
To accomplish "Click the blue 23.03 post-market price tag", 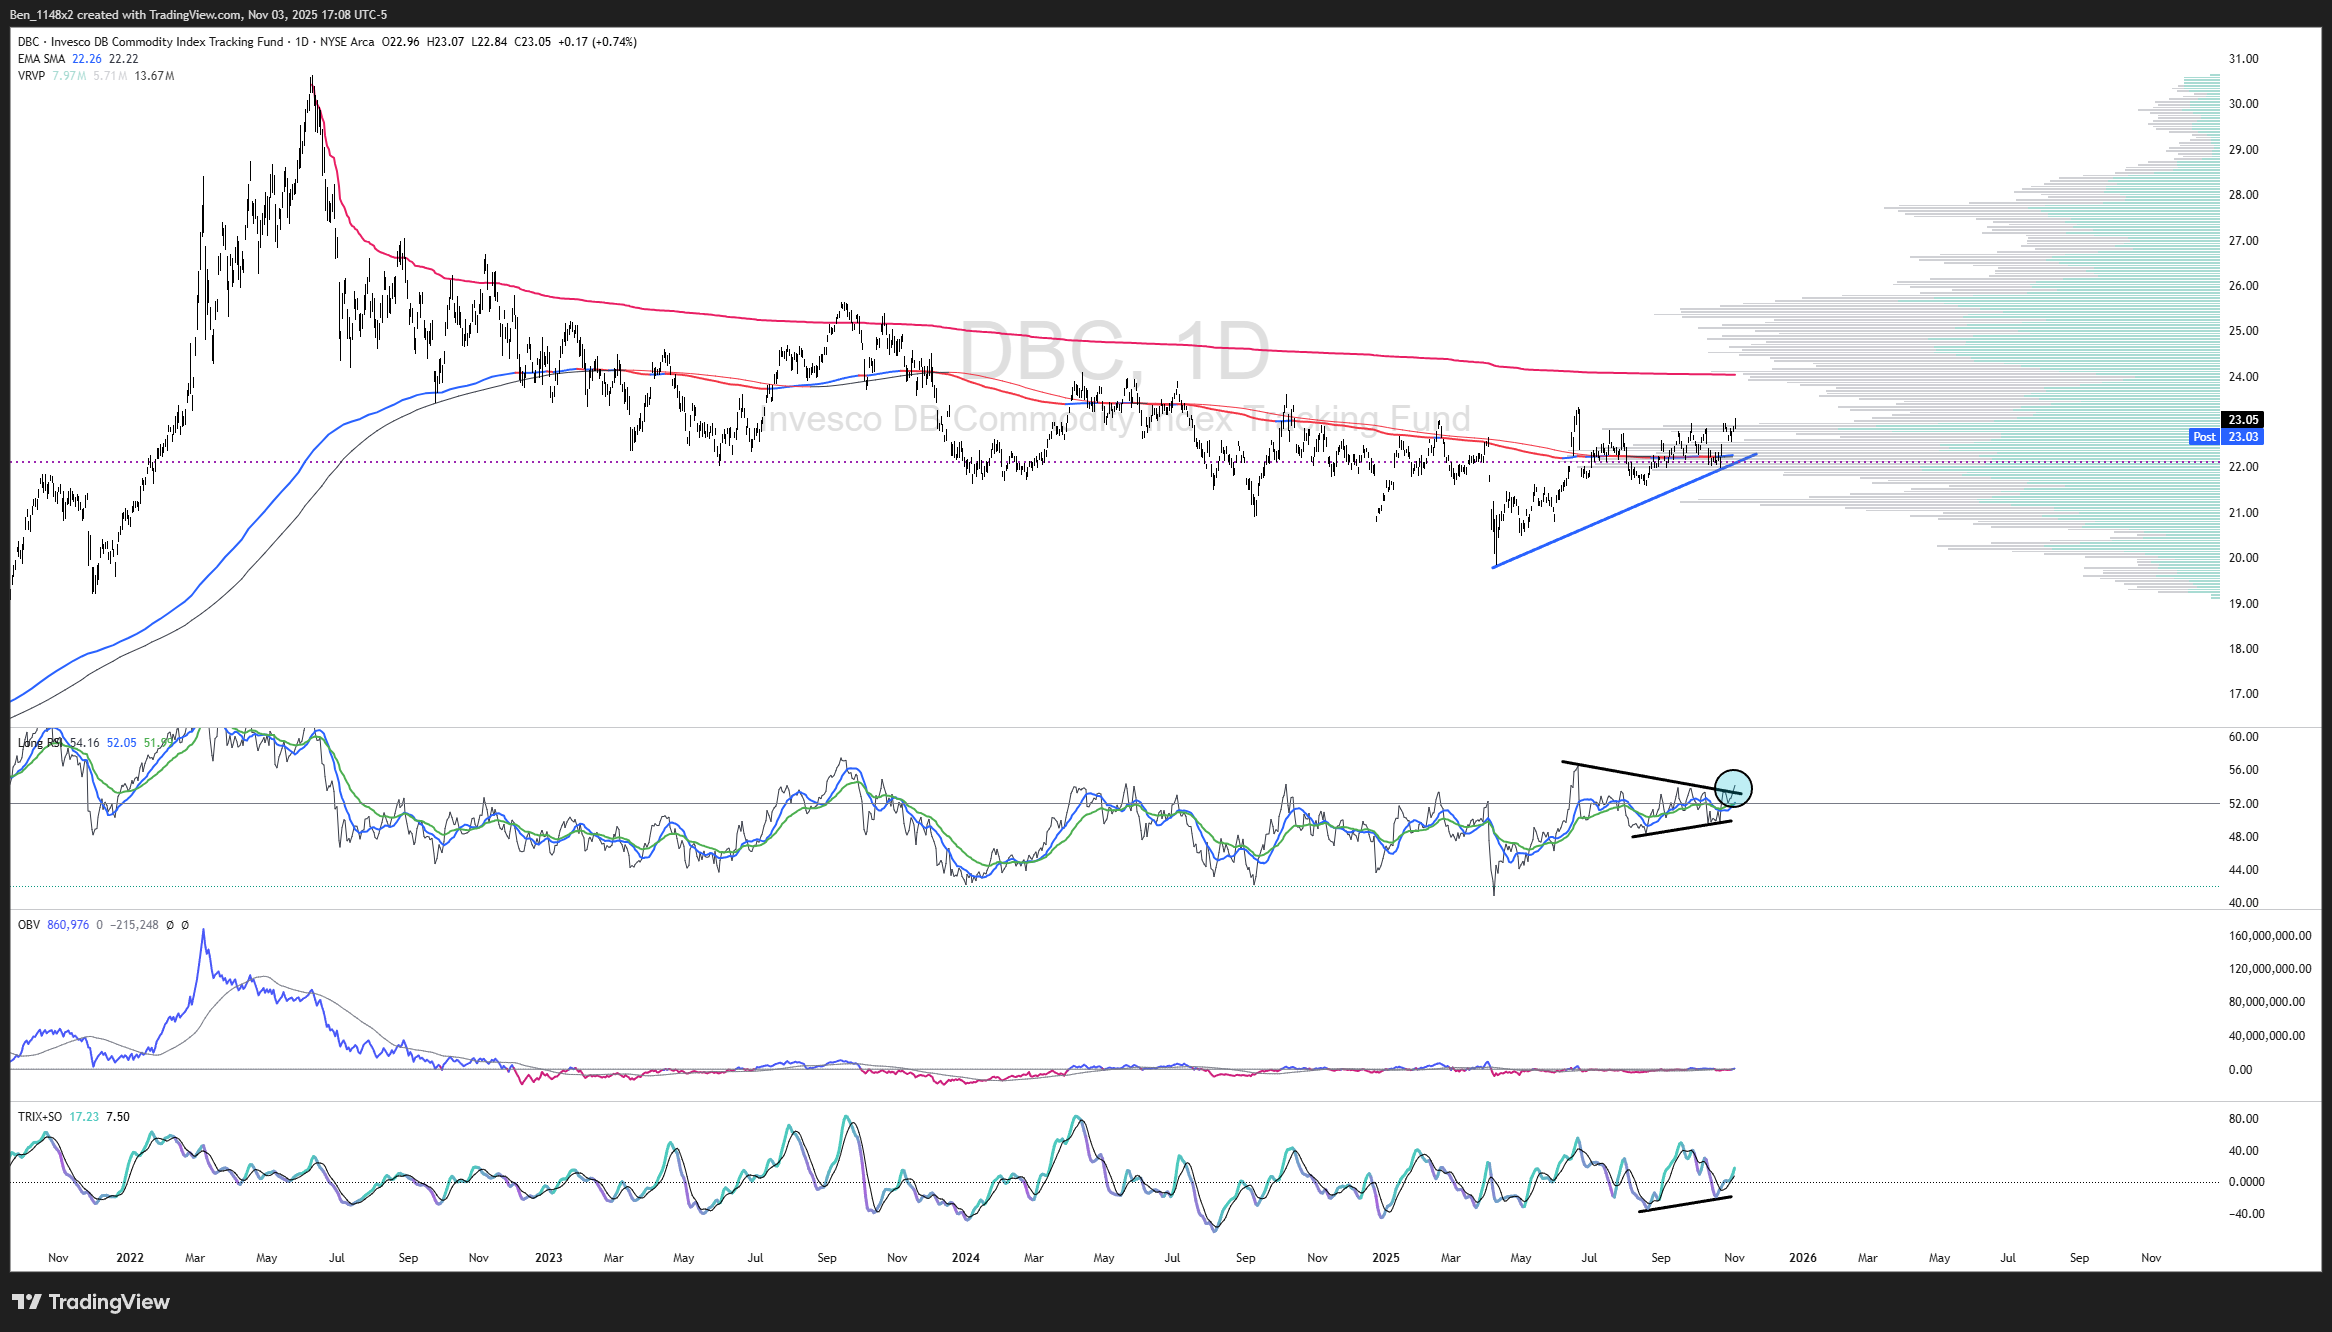I will click(x=2242, y=437).
